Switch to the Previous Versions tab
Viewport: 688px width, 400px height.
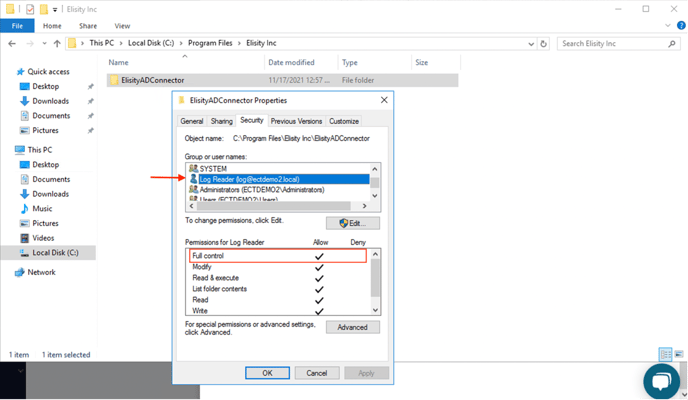tap(296, 121)
